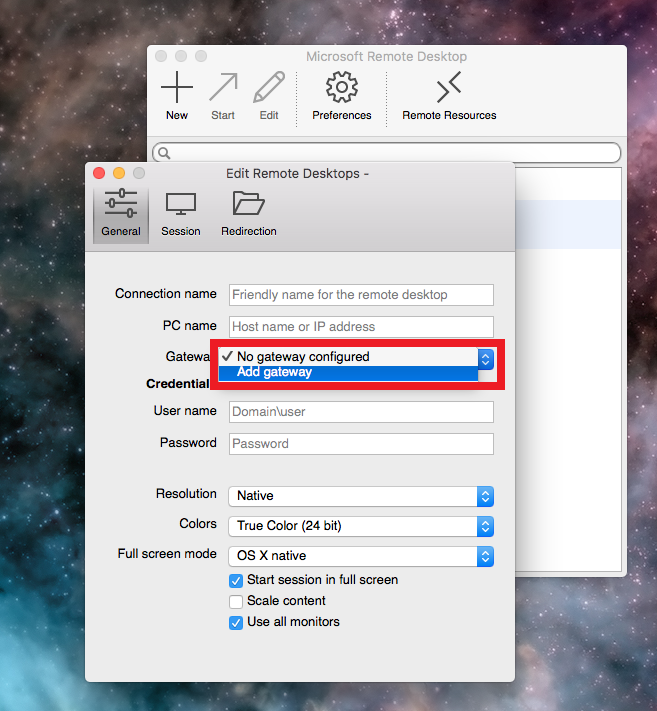Open the Colors dropdown True Color (24 bit)

pyautogui.click(x=361, y=526)
